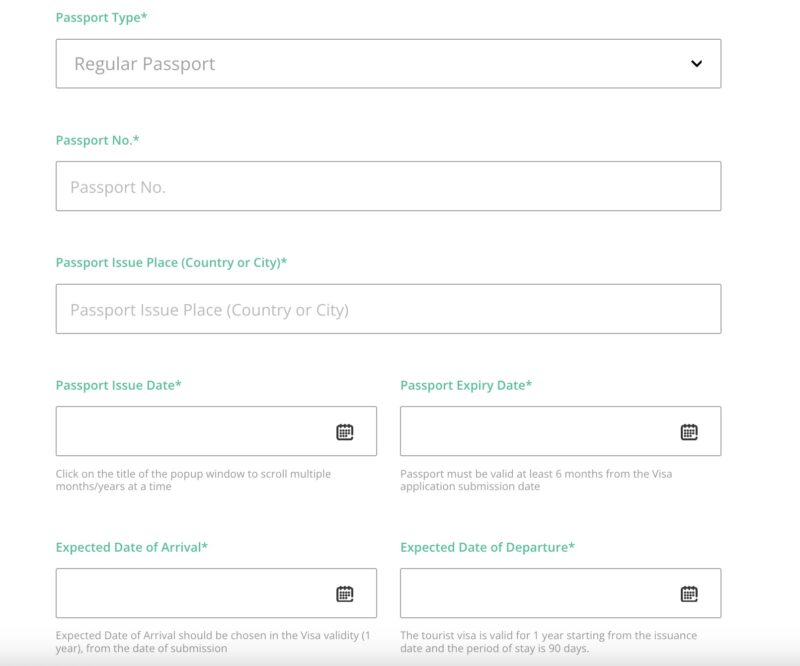The height and width of the screenshot is (666, 800).
Task: Click the "Passport No.*" field label
Action: point(98,141)
